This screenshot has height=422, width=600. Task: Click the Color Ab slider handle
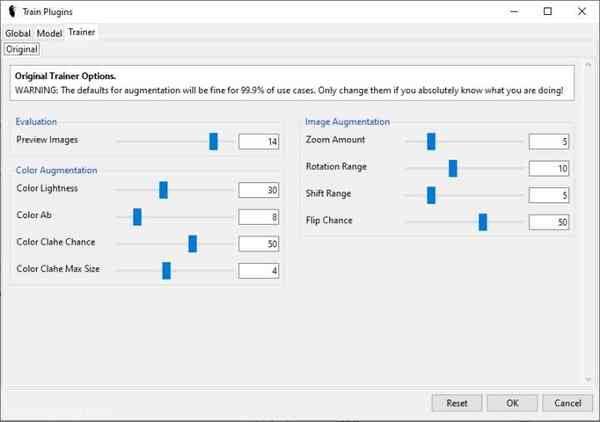point(137,217)
